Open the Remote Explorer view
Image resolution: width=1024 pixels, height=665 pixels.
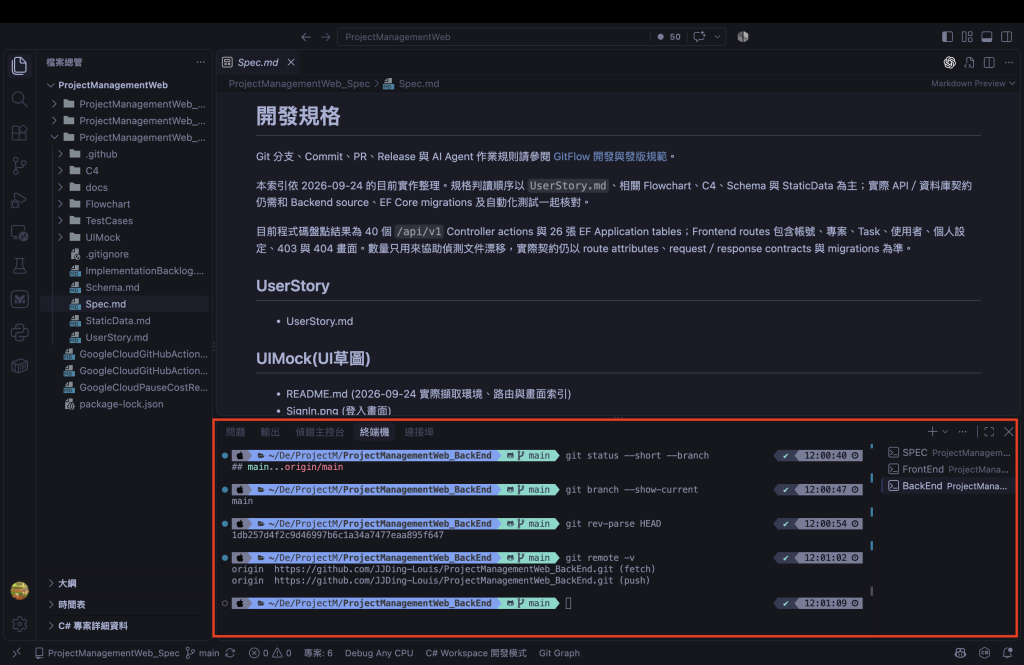click(20, 233)
